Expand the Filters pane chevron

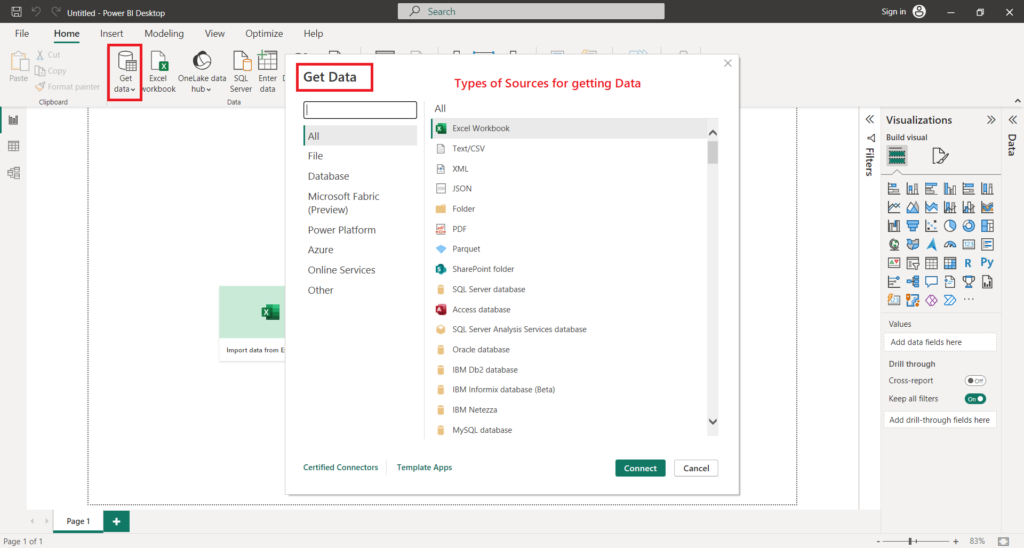coord(870,120)
